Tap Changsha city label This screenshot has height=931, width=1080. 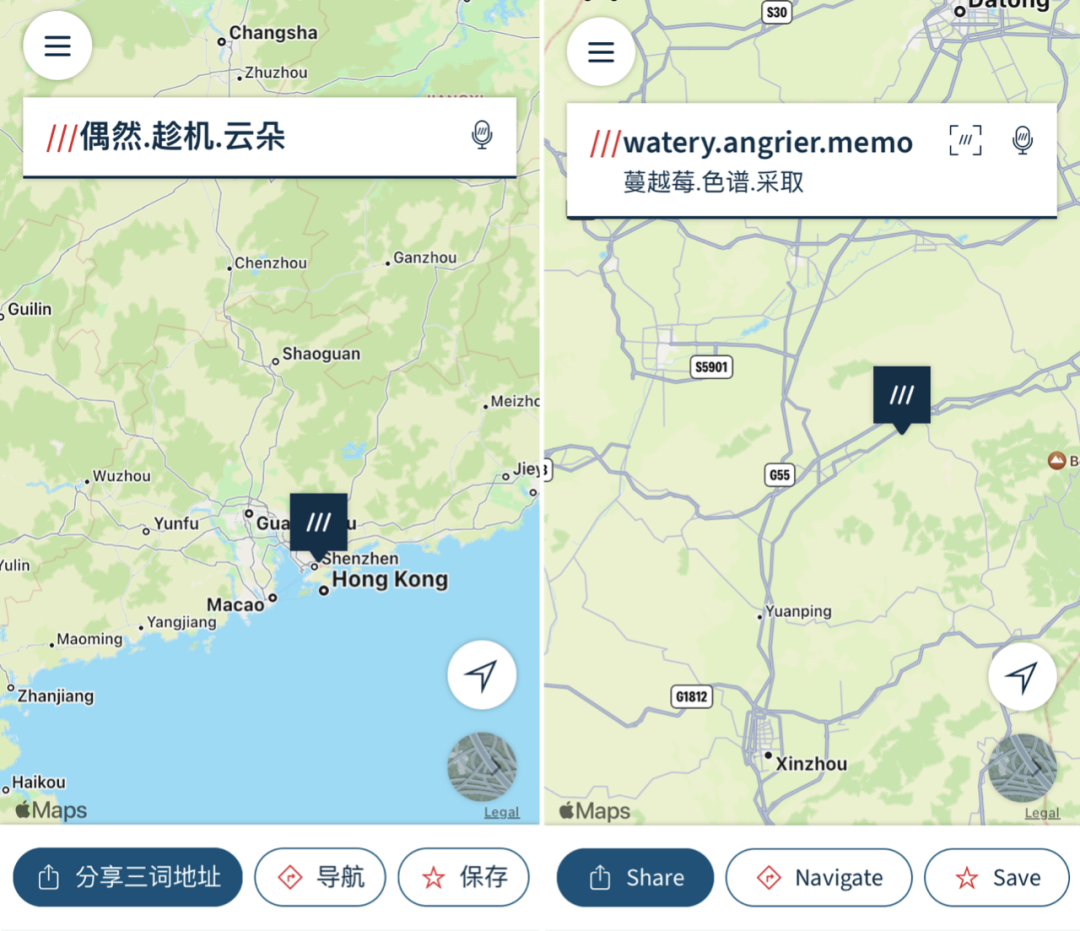coord(273,33)
